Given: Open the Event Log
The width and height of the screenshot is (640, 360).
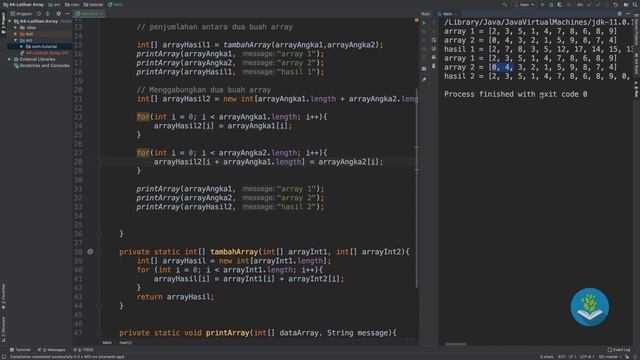Looking at the screenshot, I should pos(619,350).
